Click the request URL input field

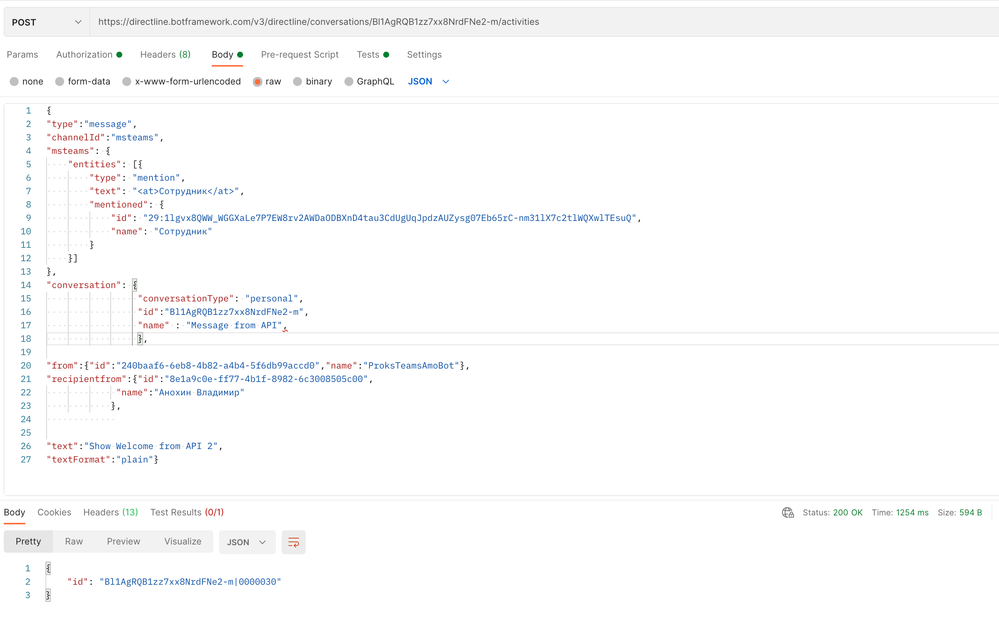(x=400, y=20)
